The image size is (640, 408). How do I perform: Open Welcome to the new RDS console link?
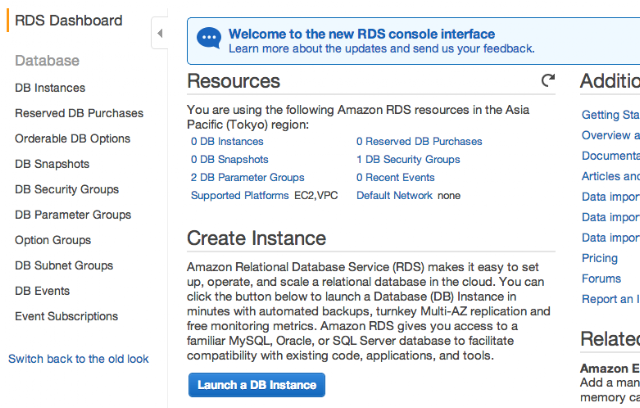(x=362, y=34)
